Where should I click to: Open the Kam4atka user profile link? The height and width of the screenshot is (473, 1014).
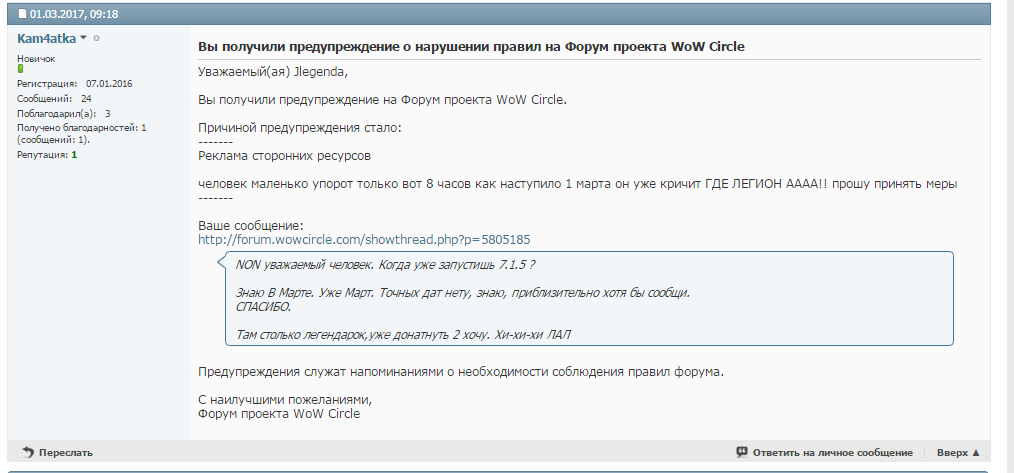point(46,38)
